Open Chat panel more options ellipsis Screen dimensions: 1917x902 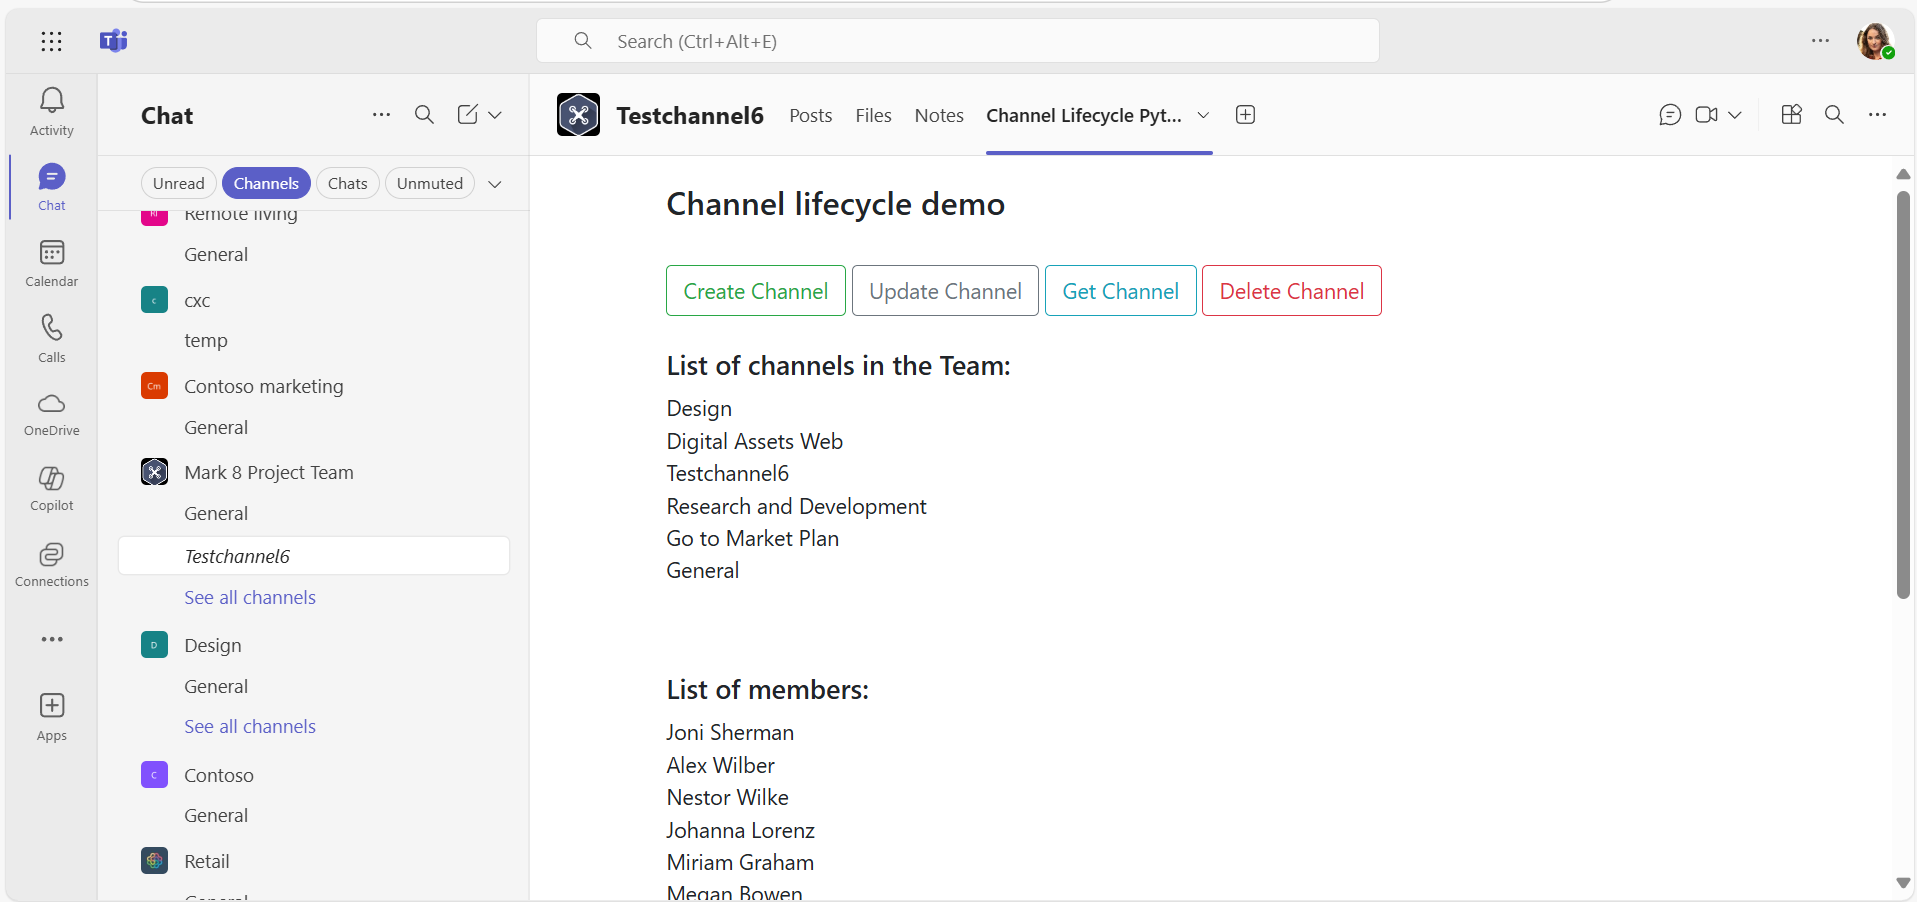(x=381, y=115)
